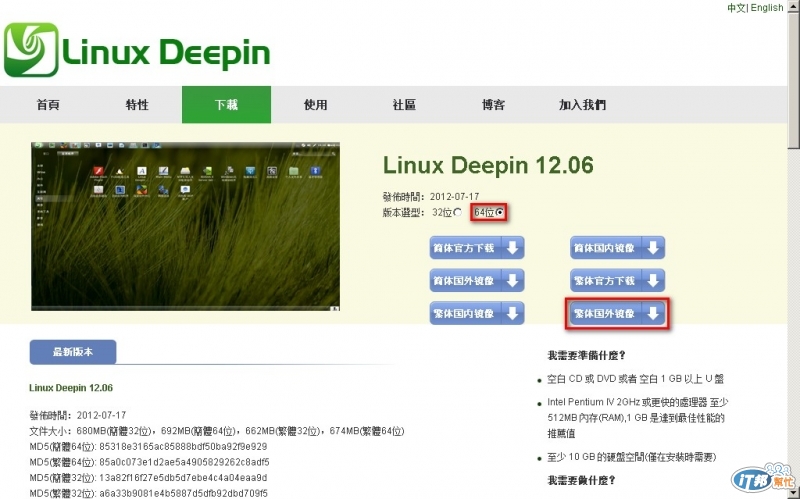800x499 pixels.
Task: Select the 最新版本 tab
Action: [x=73, y=352]
